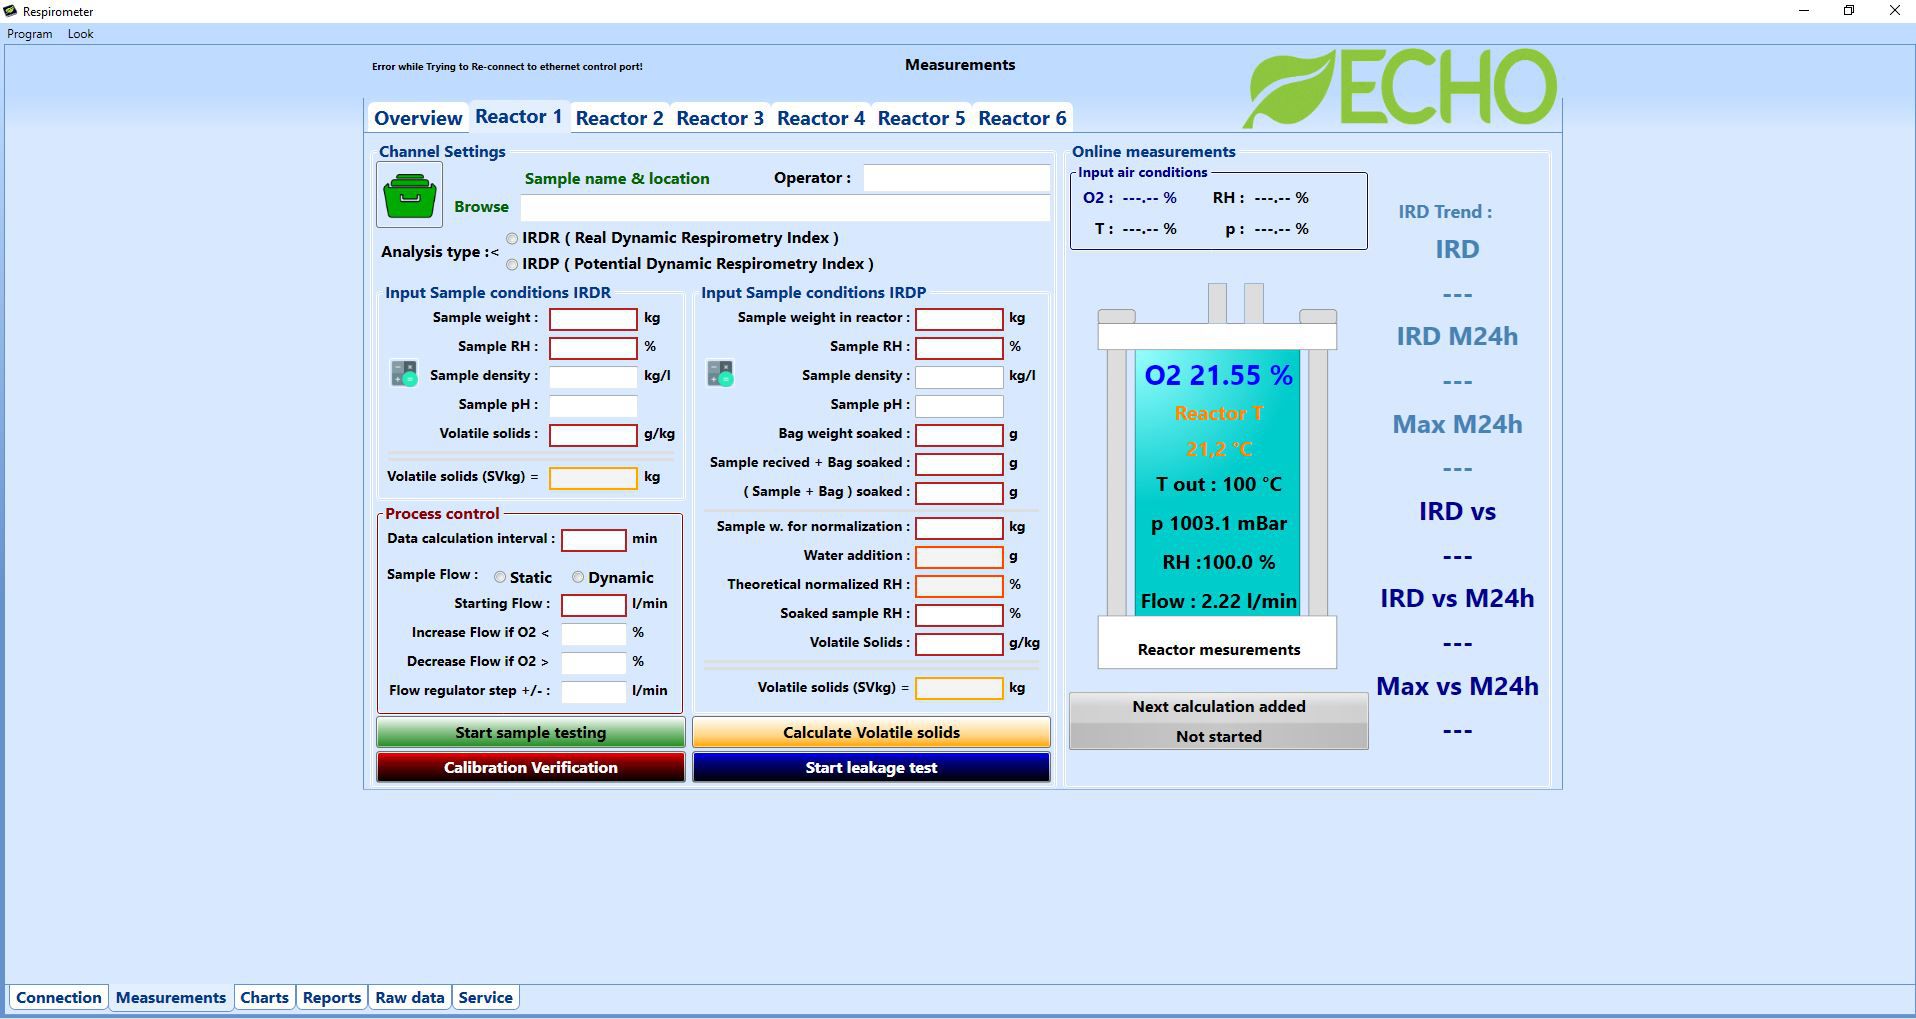Screen dimensions: 1916x1019
Task: Open the Charts tab at bottom
Action: (x=264, y=997)
